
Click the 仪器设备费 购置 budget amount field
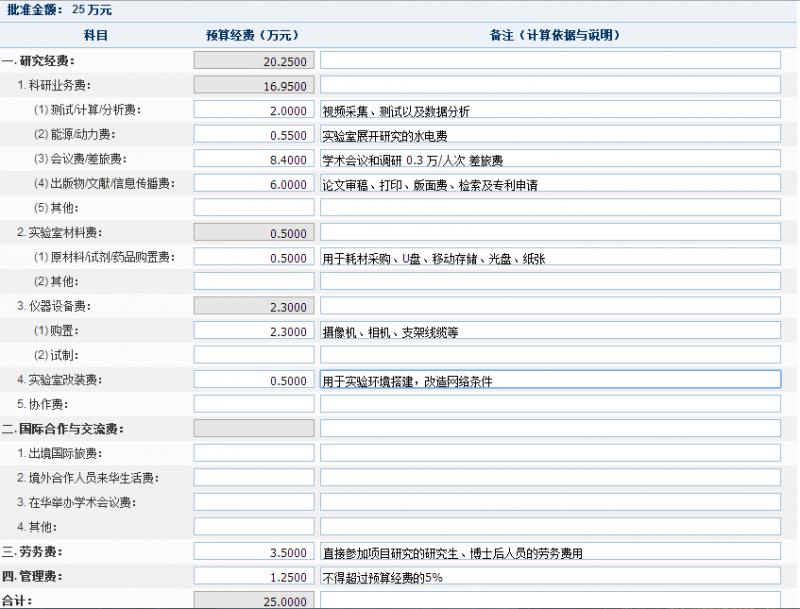(254, 331)
